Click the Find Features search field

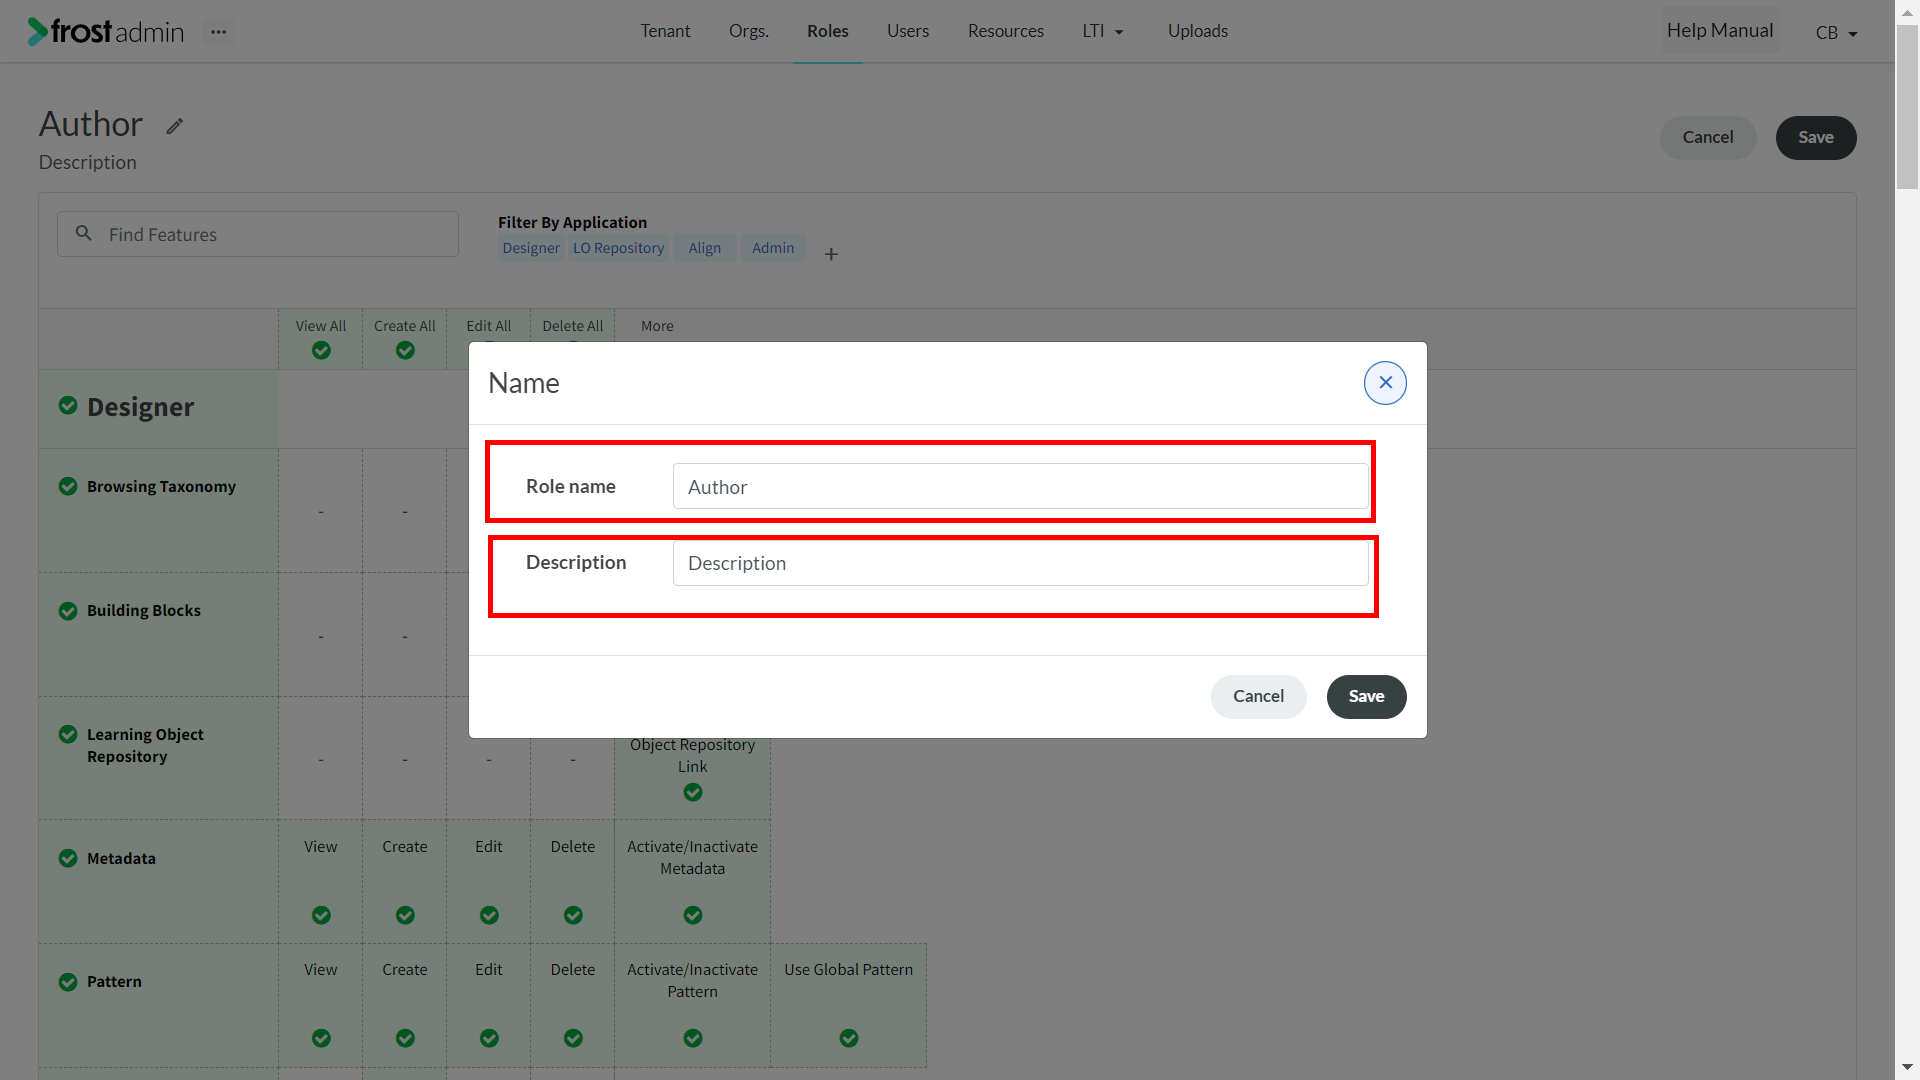(258, 234)
